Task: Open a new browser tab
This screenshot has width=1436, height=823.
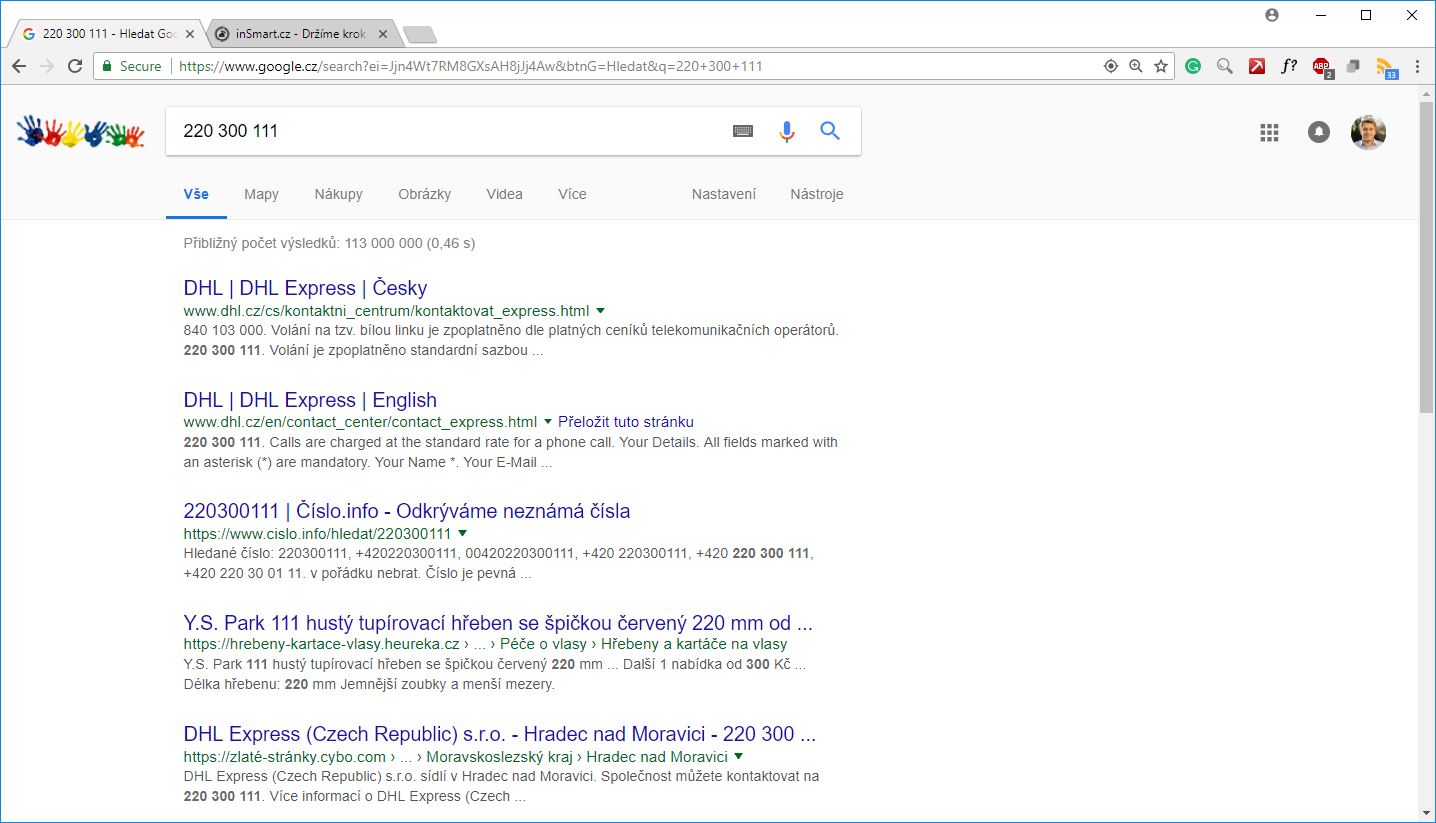Action: click(x=420, y=35)
